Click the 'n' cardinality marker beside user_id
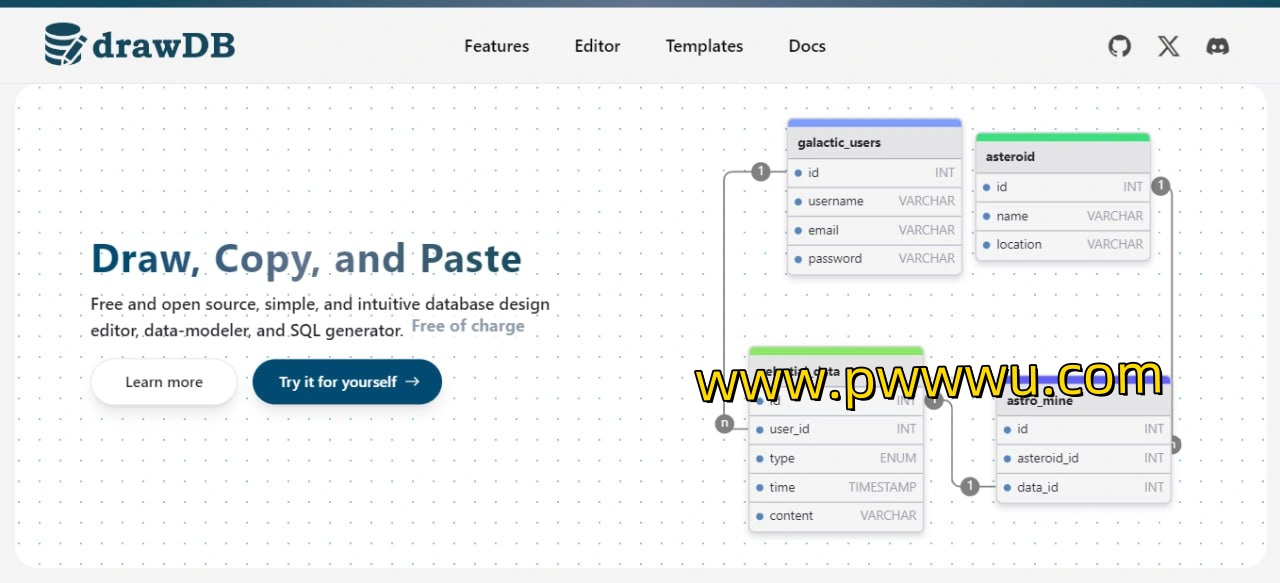Viewport: 1280px width, 583px height. point(725,423)
